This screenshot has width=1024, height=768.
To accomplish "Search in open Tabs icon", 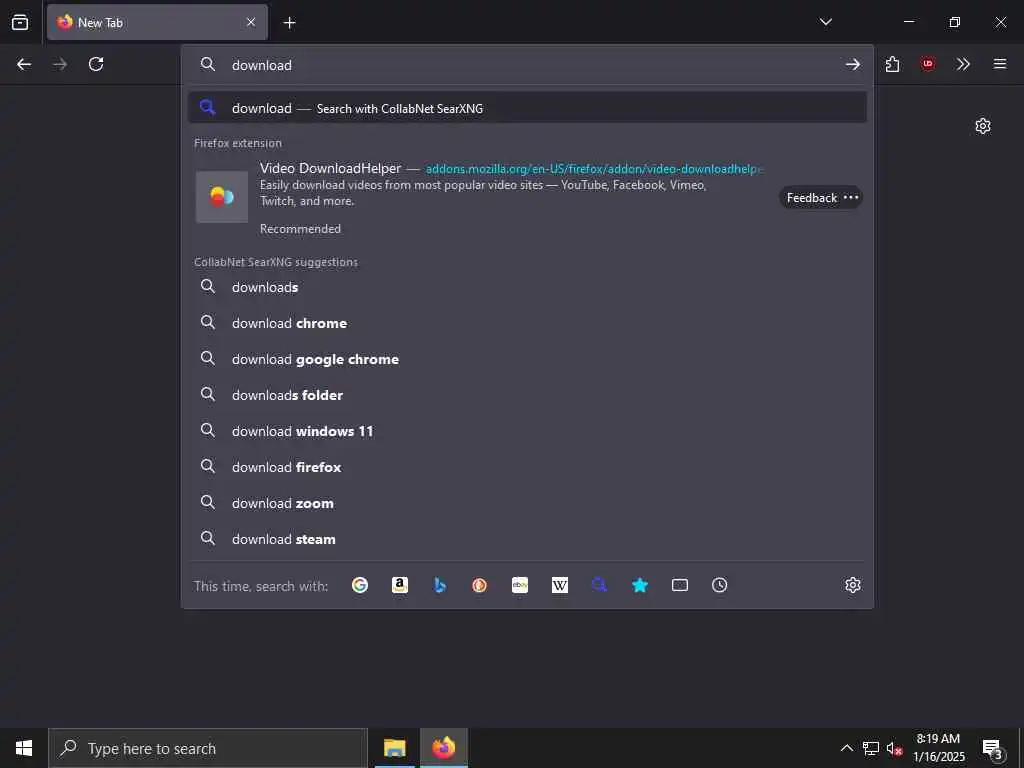I will click(680, 585).
